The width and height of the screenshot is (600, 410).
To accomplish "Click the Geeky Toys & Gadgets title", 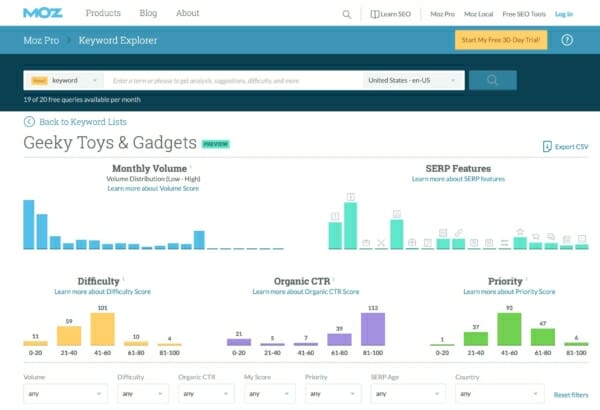I will click(x=110, y=143).
